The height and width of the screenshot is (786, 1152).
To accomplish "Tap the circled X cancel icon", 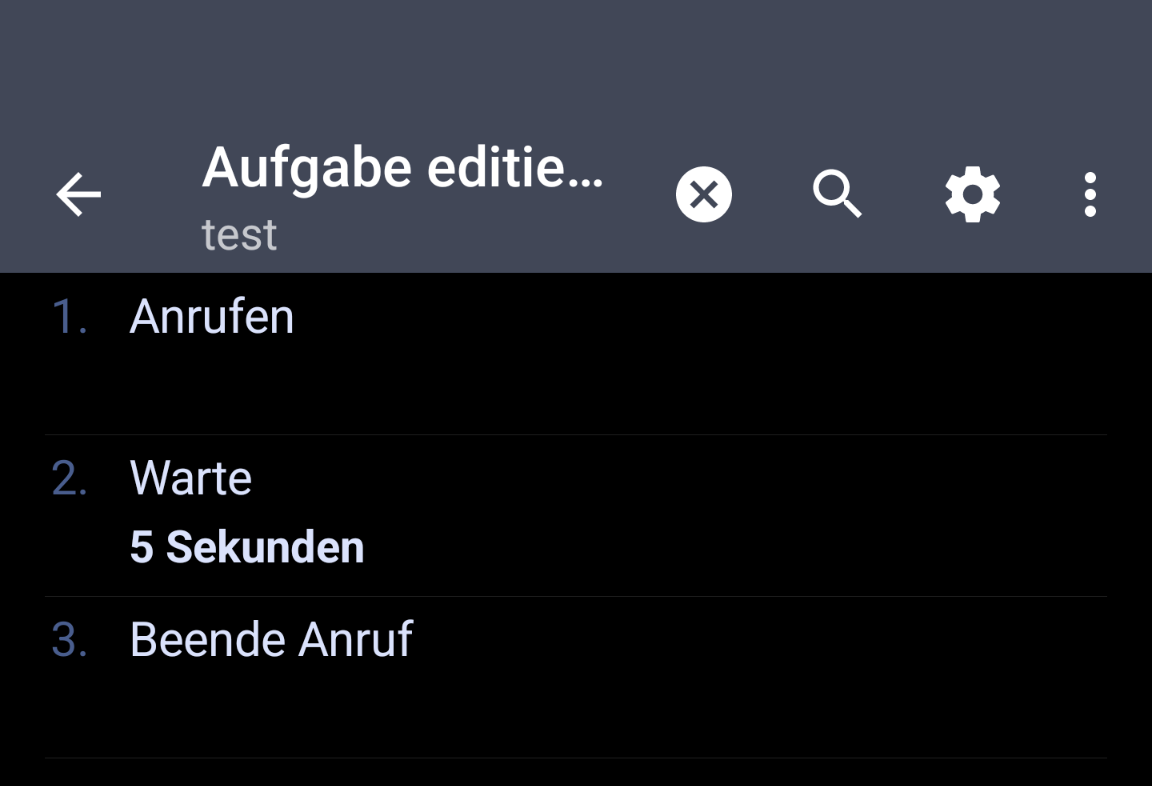I will [703, 194].
